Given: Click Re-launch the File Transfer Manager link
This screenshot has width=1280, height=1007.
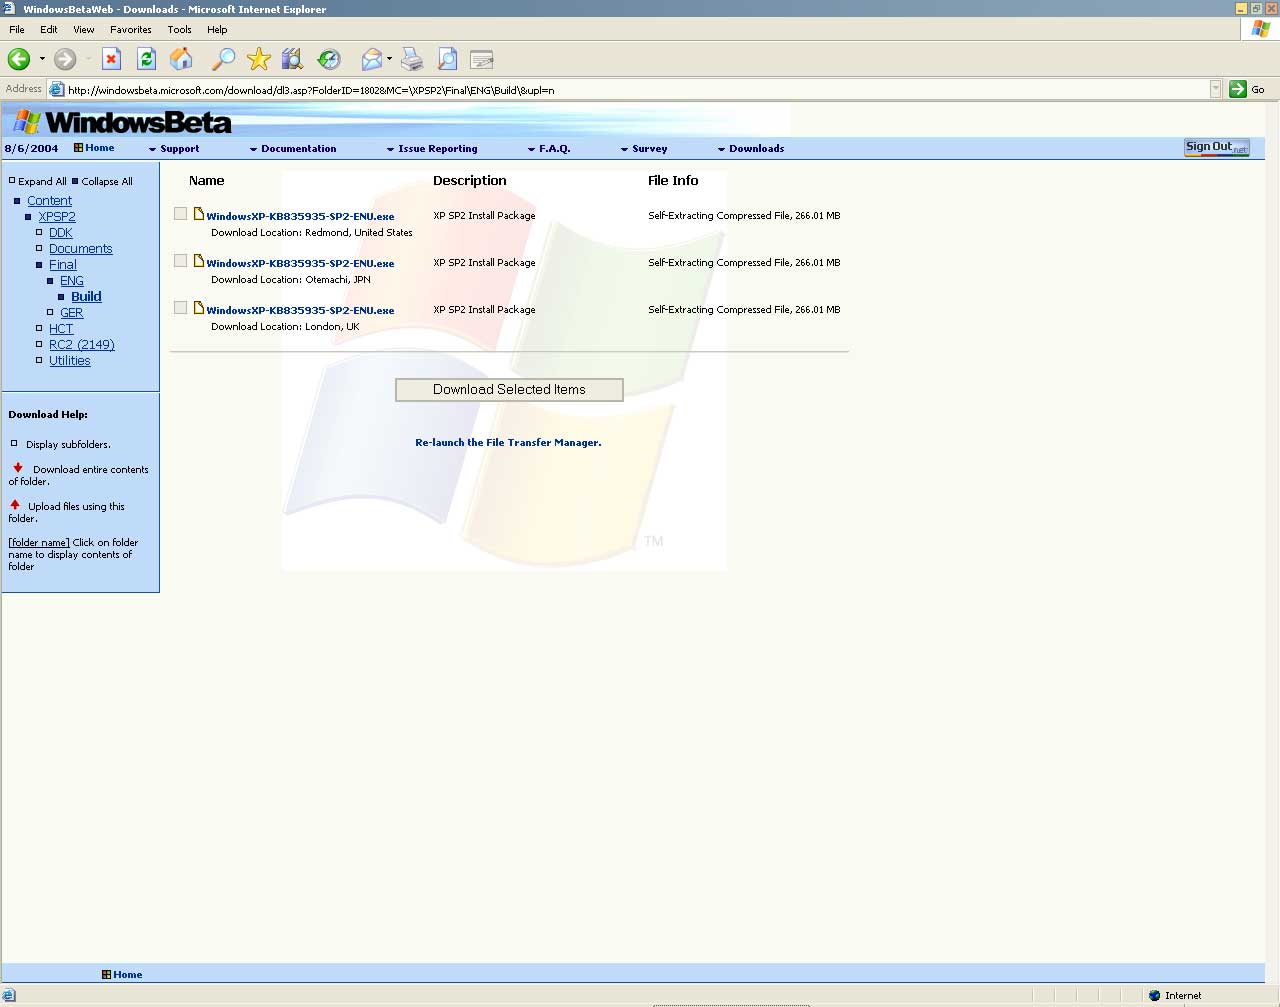Looking at the screenshot, I should coord(508,442).
